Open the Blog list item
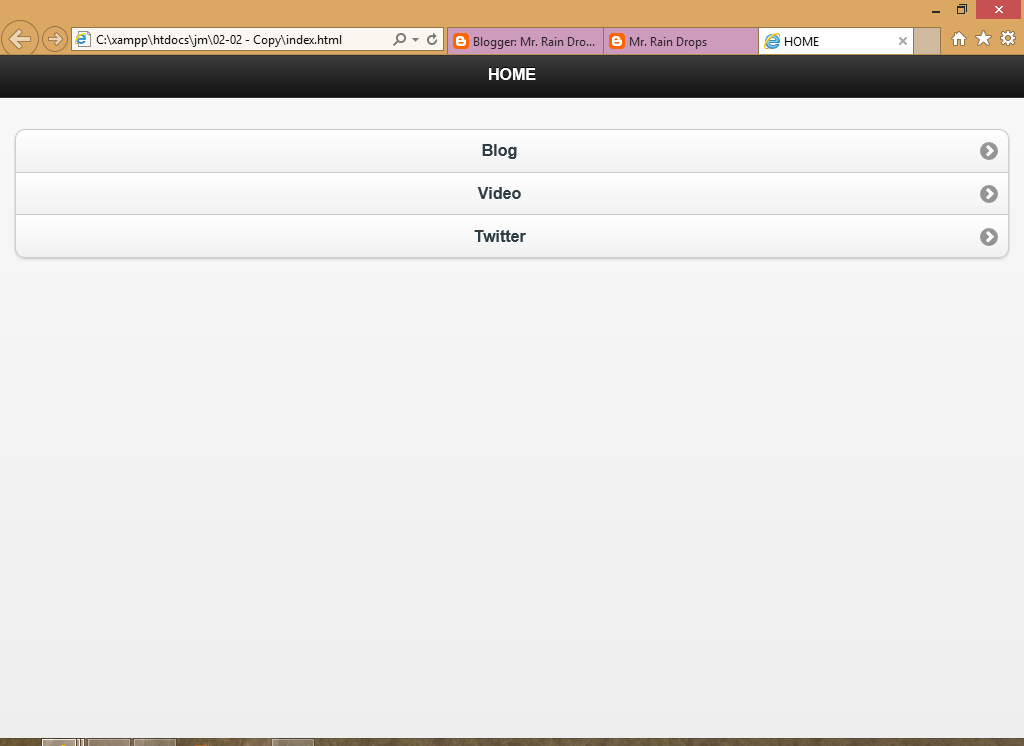 pyautogui.click(x=512, y=151)
